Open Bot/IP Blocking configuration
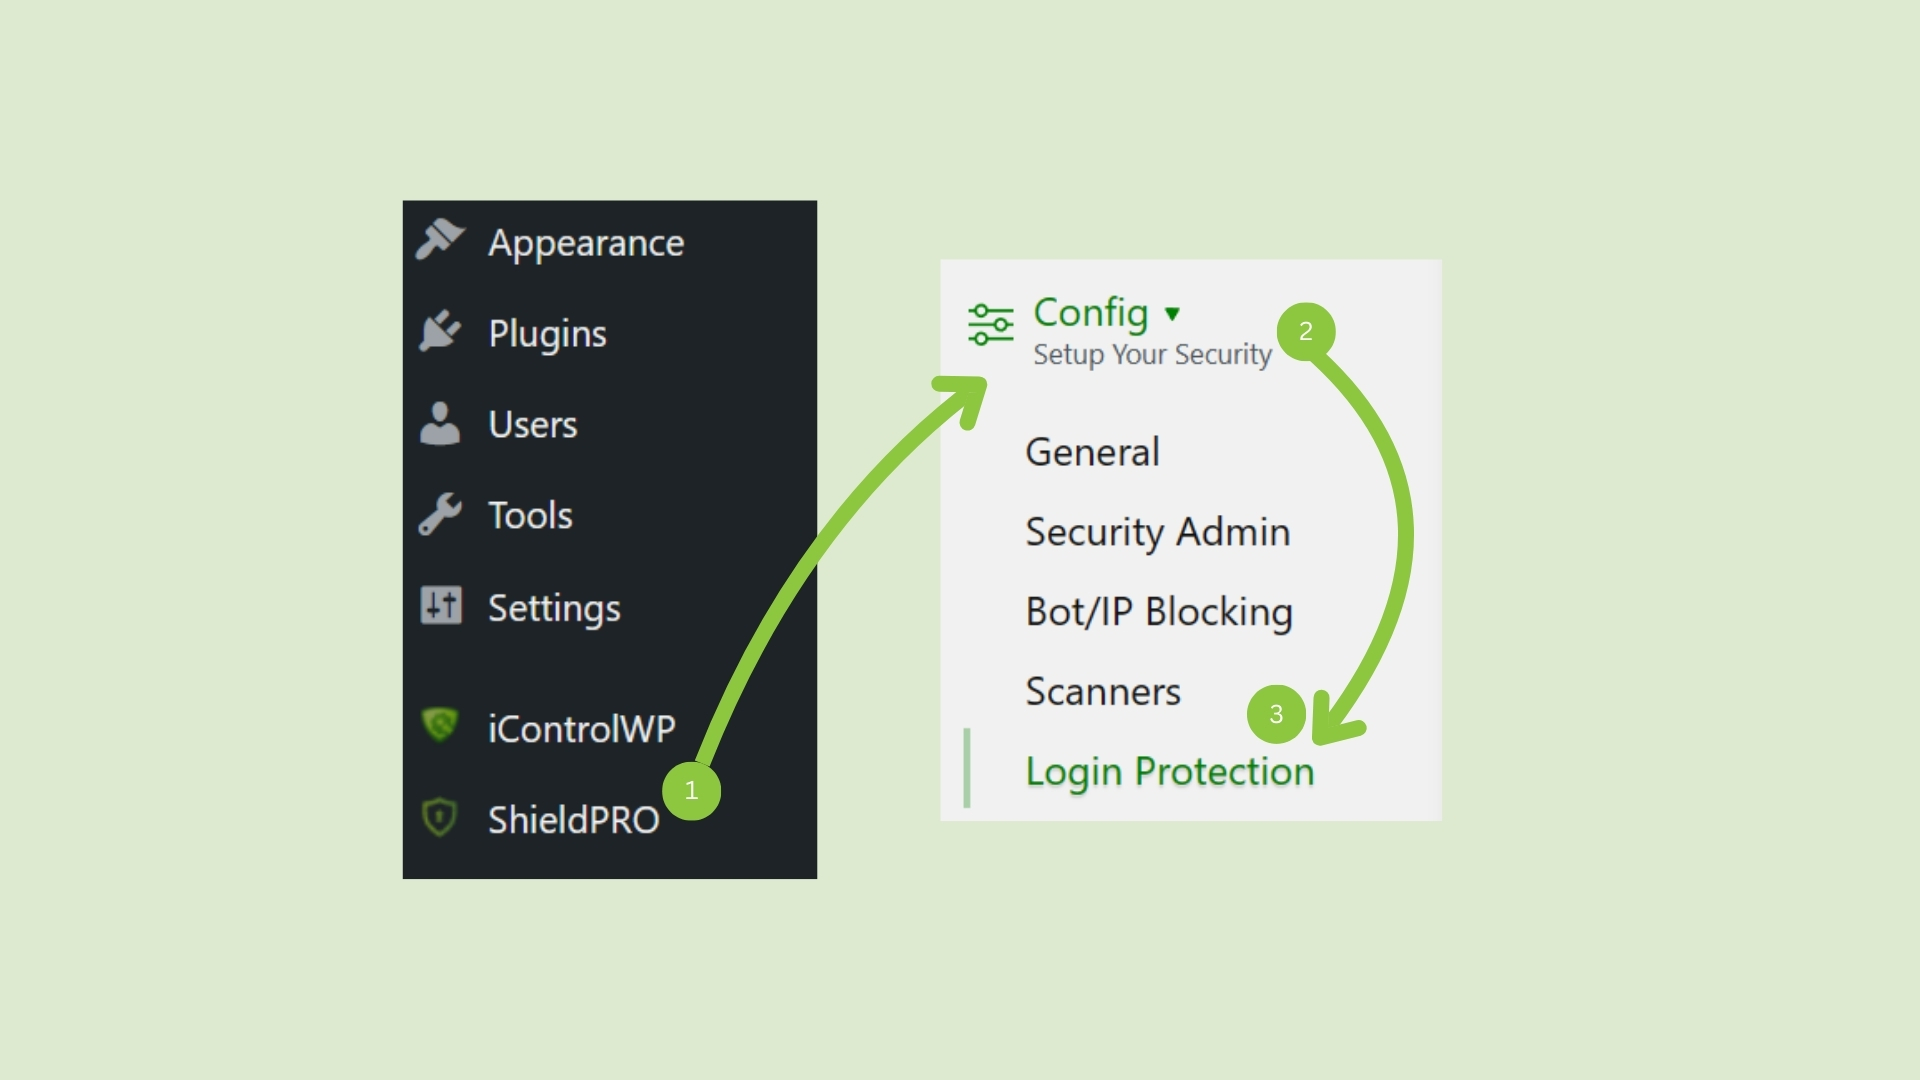Screen dimensions: 1920x1080 1159,611
